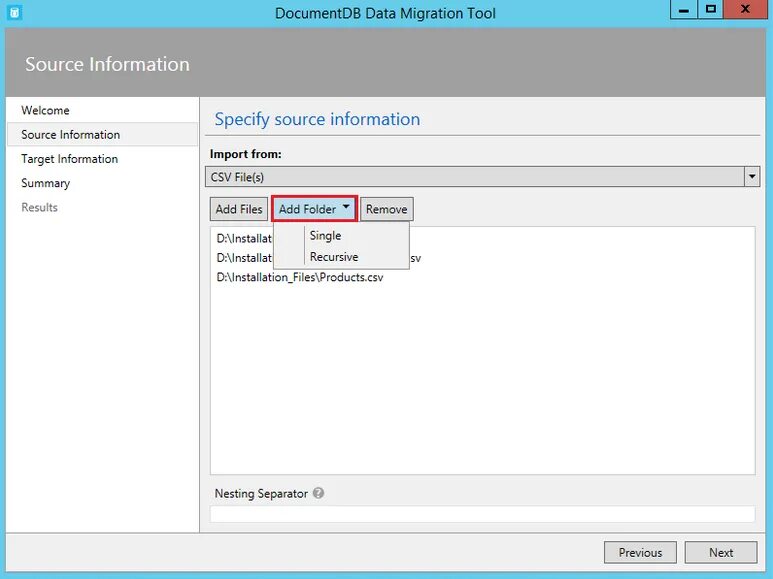Viewport: 773px width, 579px height.
Task: Click the Remove button
Action: (x=386, y=209)
